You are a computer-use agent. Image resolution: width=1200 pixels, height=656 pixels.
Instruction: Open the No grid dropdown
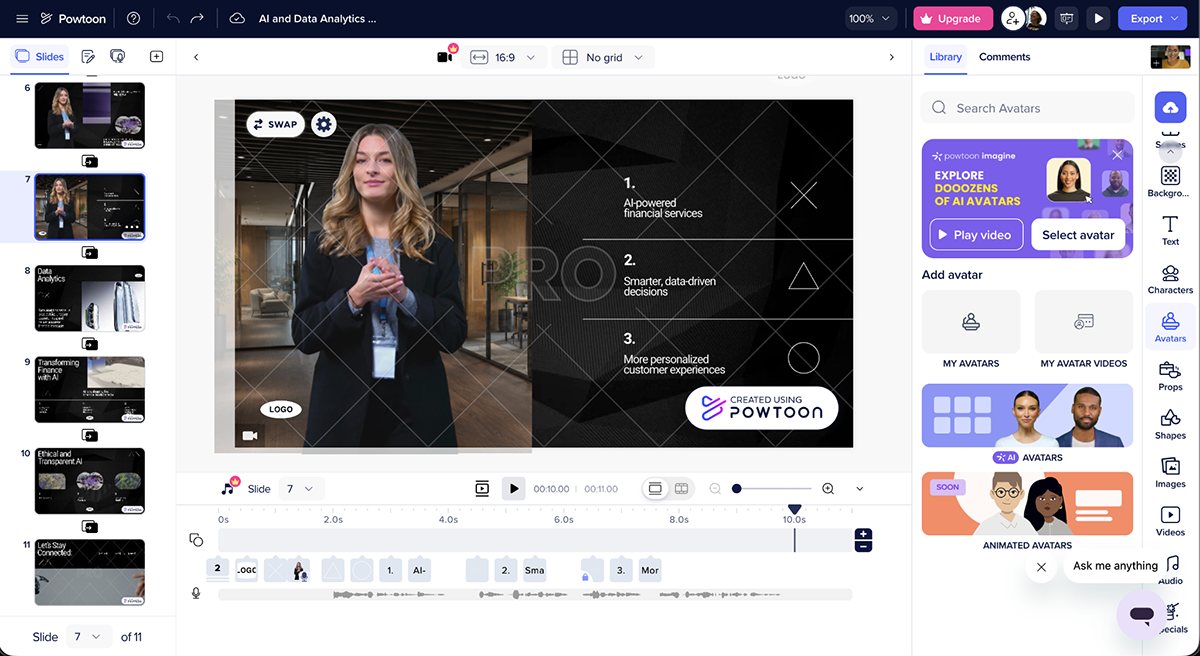click(x=604, y=58)
